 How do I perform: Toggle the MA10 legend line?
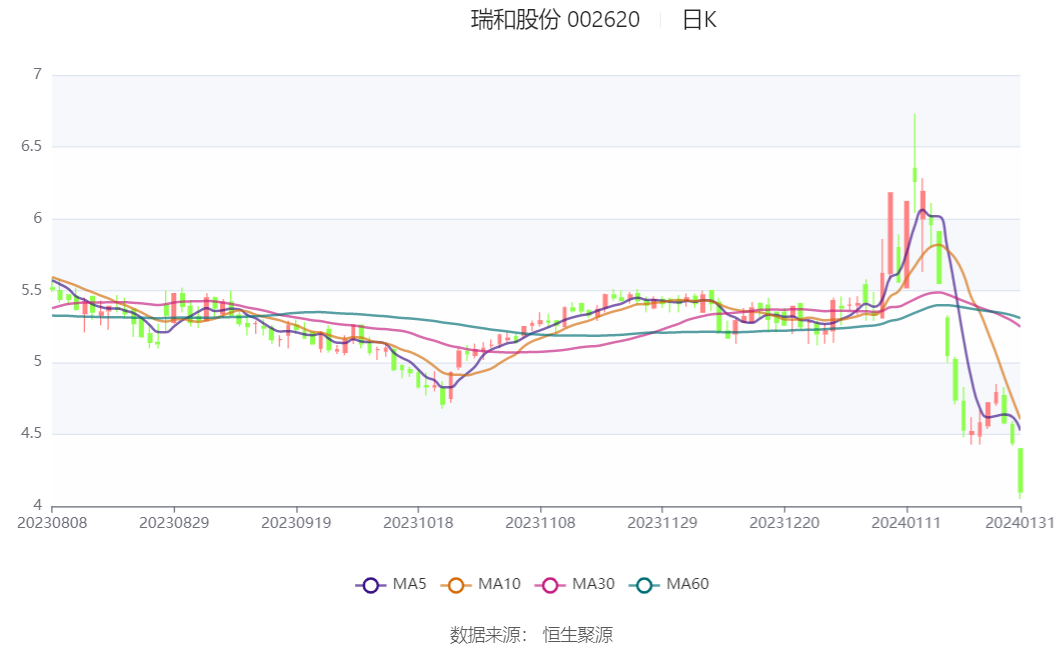pyautogui.click(x=481, y=584)
